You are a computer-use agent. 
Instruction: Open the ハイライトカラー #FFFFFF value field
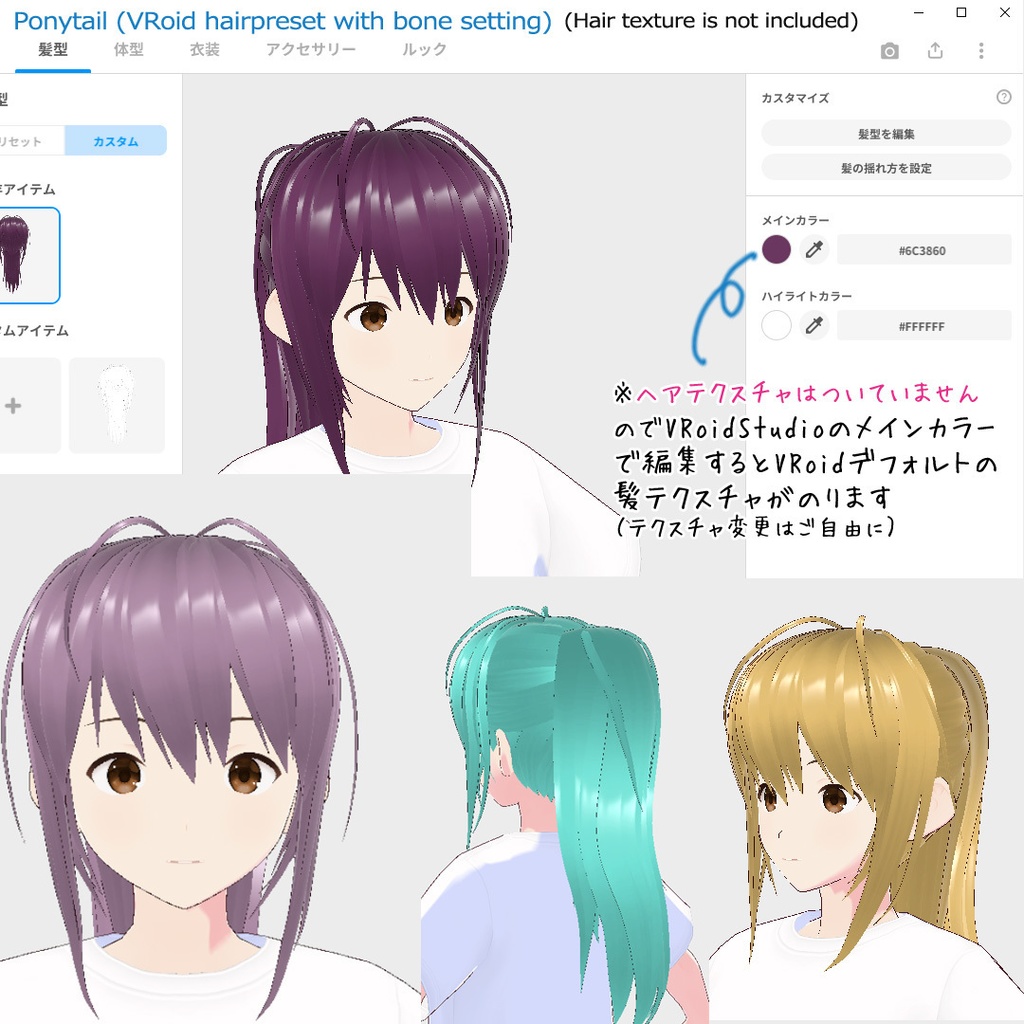[x=924, y=325]
